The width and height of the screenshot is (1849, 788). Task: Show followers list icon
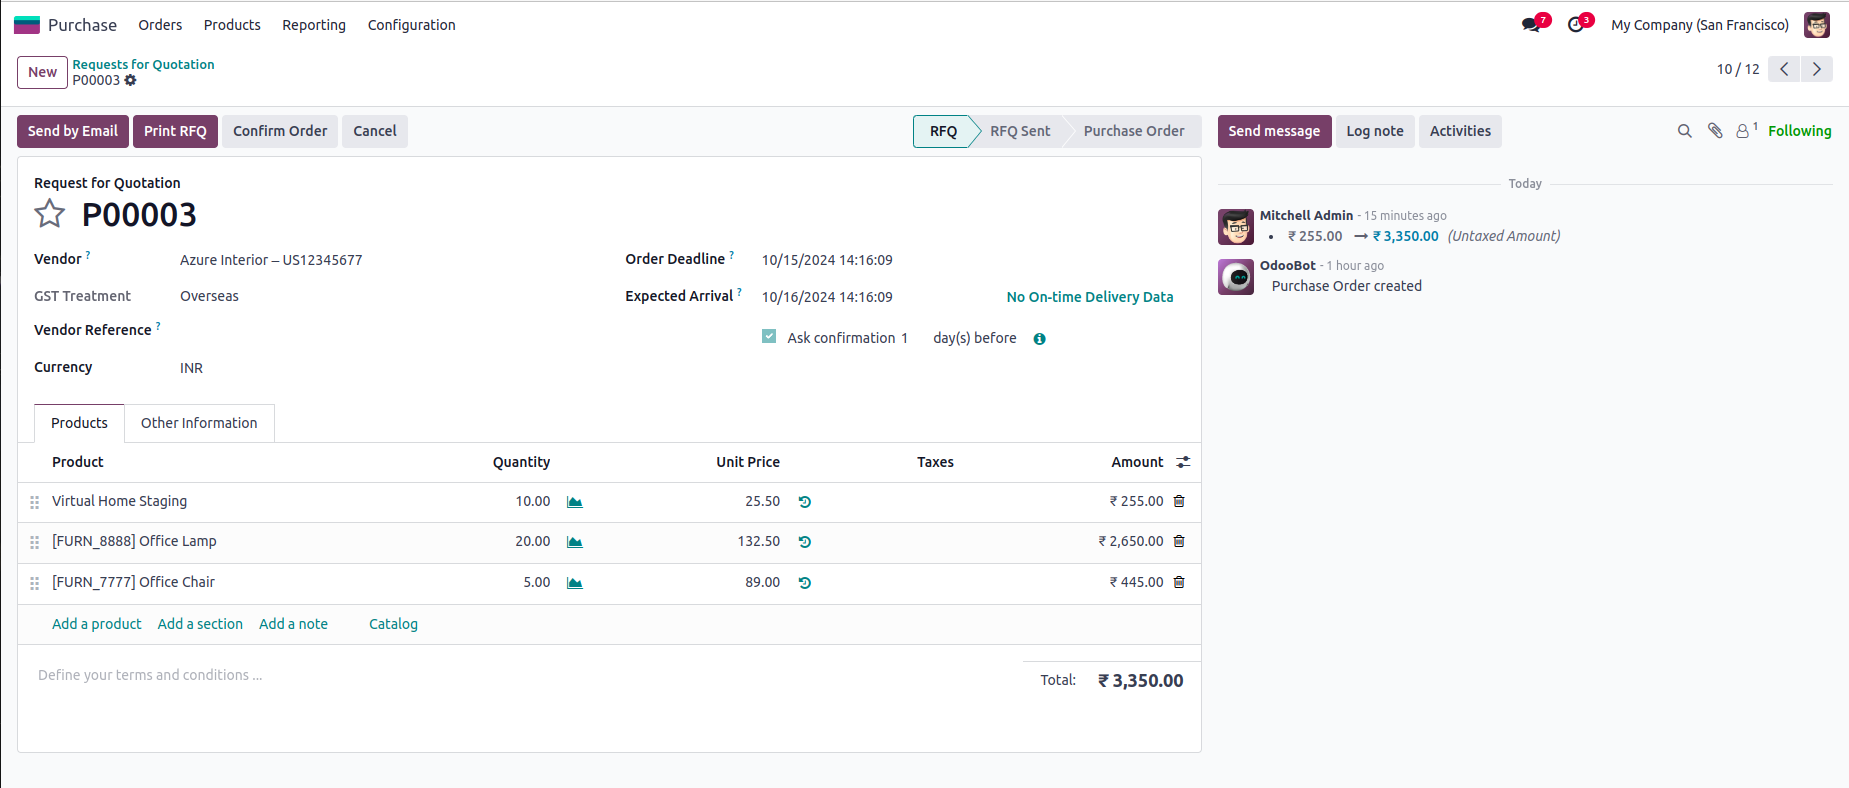(1745, 131)
